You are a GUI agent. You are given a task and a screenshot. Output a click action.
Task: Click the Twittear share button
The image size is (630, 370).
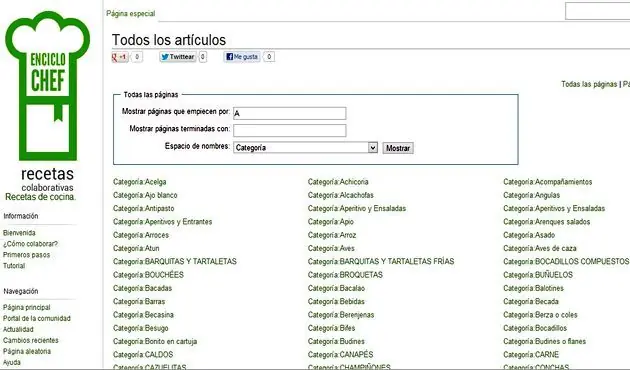click(178, 57)
